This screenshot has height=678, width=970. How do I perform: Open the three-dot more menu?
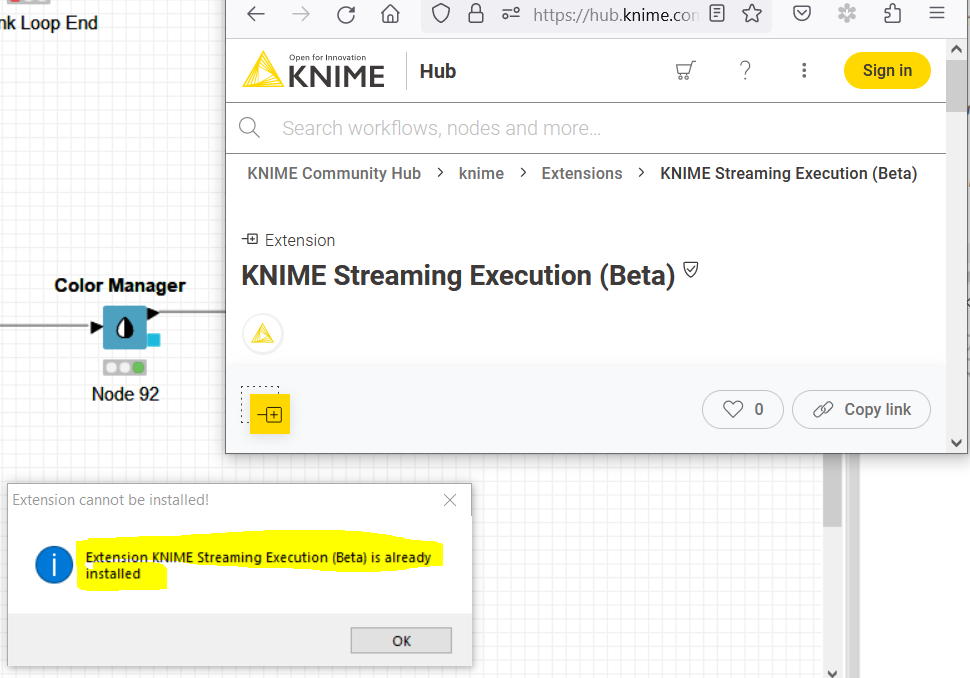click(804, 71)
